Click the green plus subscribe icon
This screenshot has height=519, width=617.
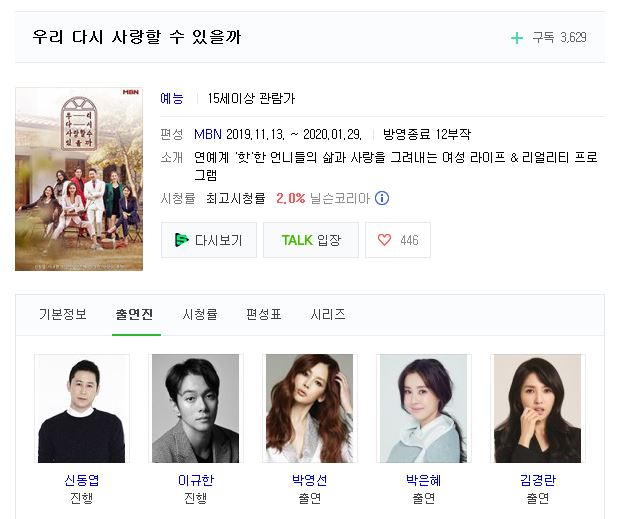click(x=516, y=38)
